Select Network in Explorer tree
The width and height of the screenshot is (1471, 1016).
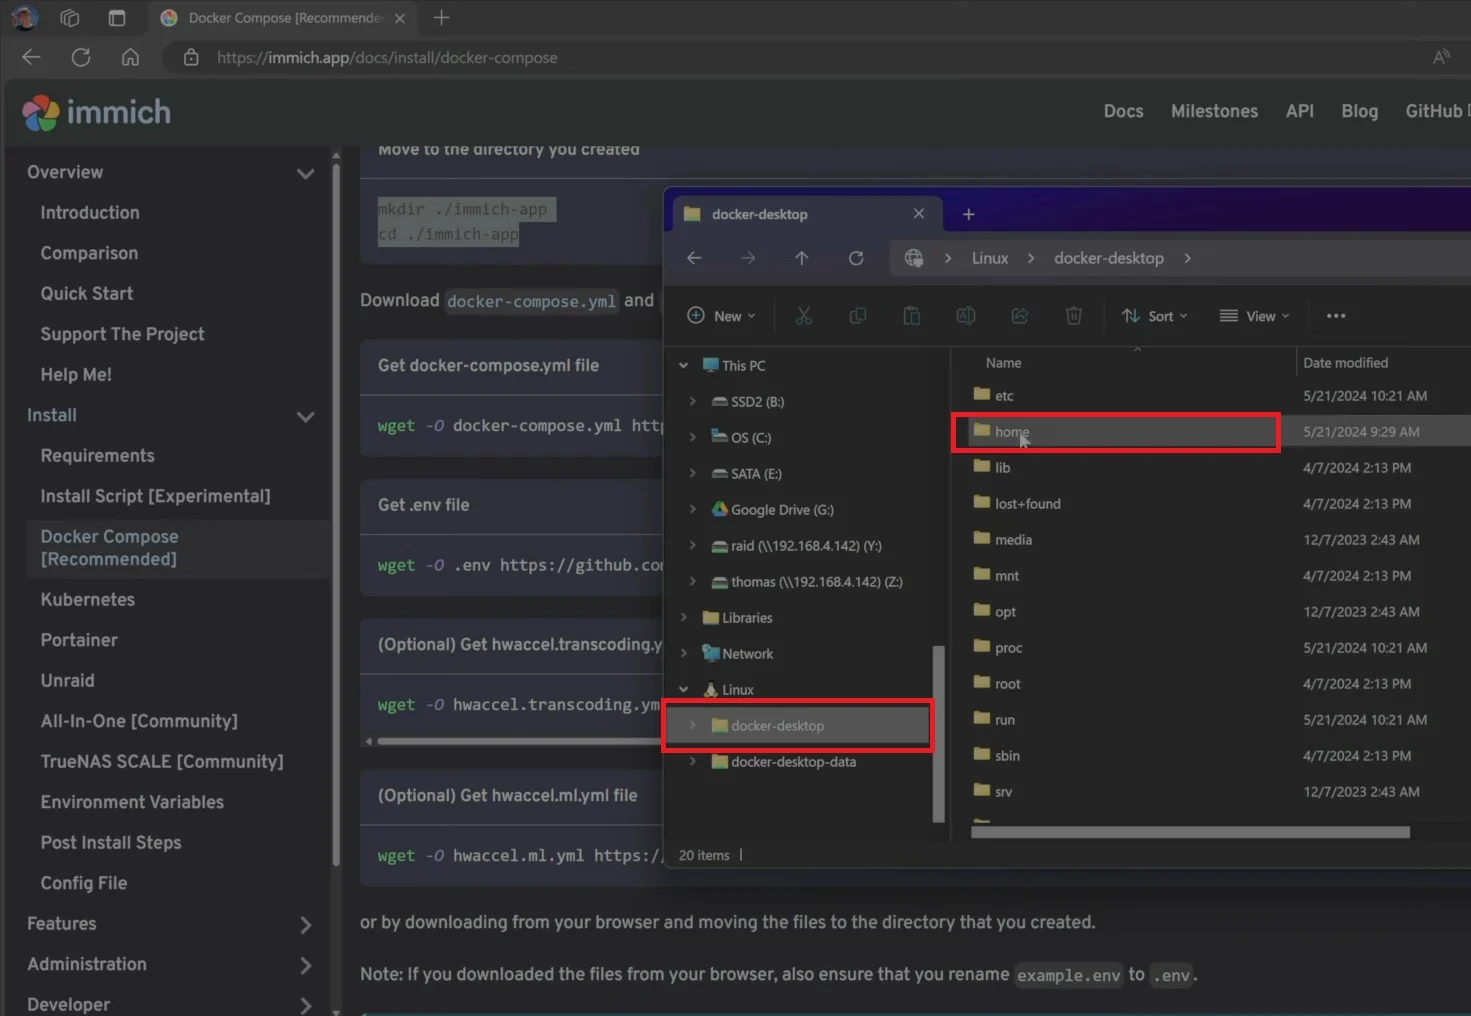pyautogui.click(x=738, y=654)
